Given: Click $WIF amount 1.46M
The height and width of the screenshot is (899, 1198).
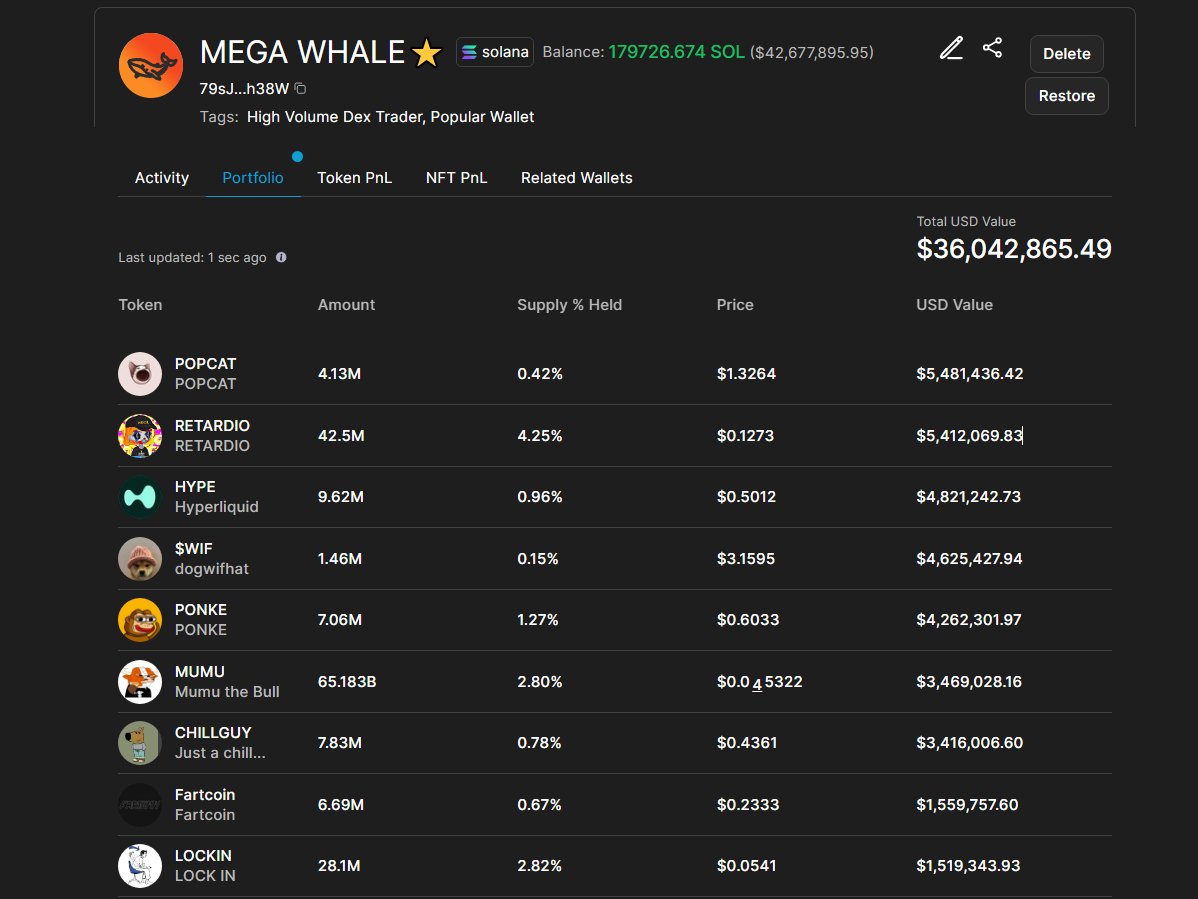Looking at the screenshot, I should point(340,558).
